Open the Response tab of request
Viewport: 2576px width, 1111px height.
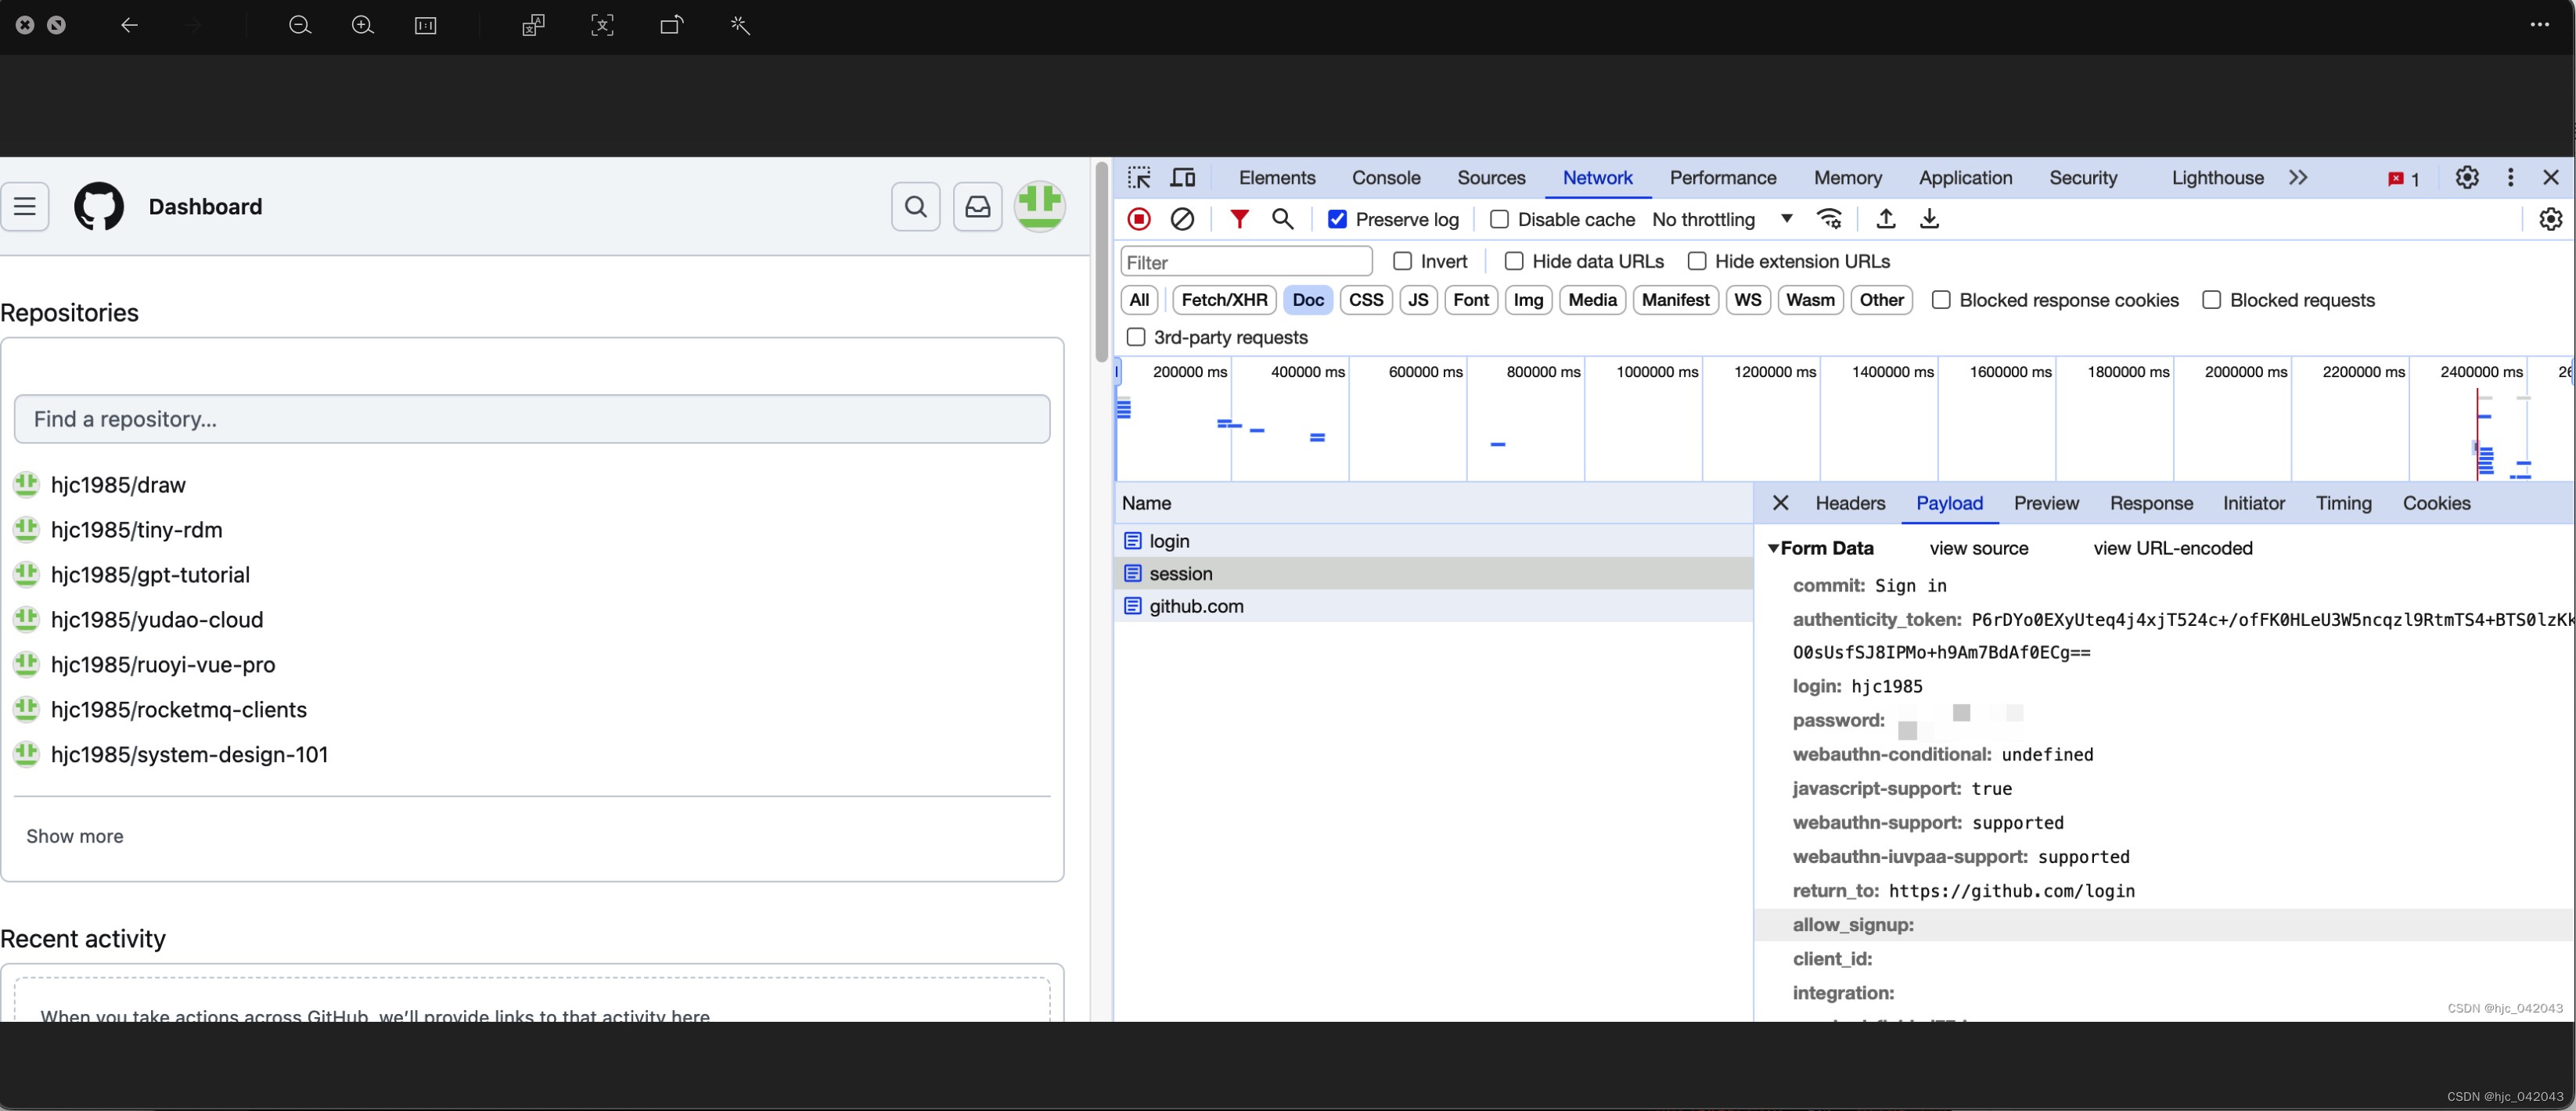pyautogui.click(x=2151, y=503)
